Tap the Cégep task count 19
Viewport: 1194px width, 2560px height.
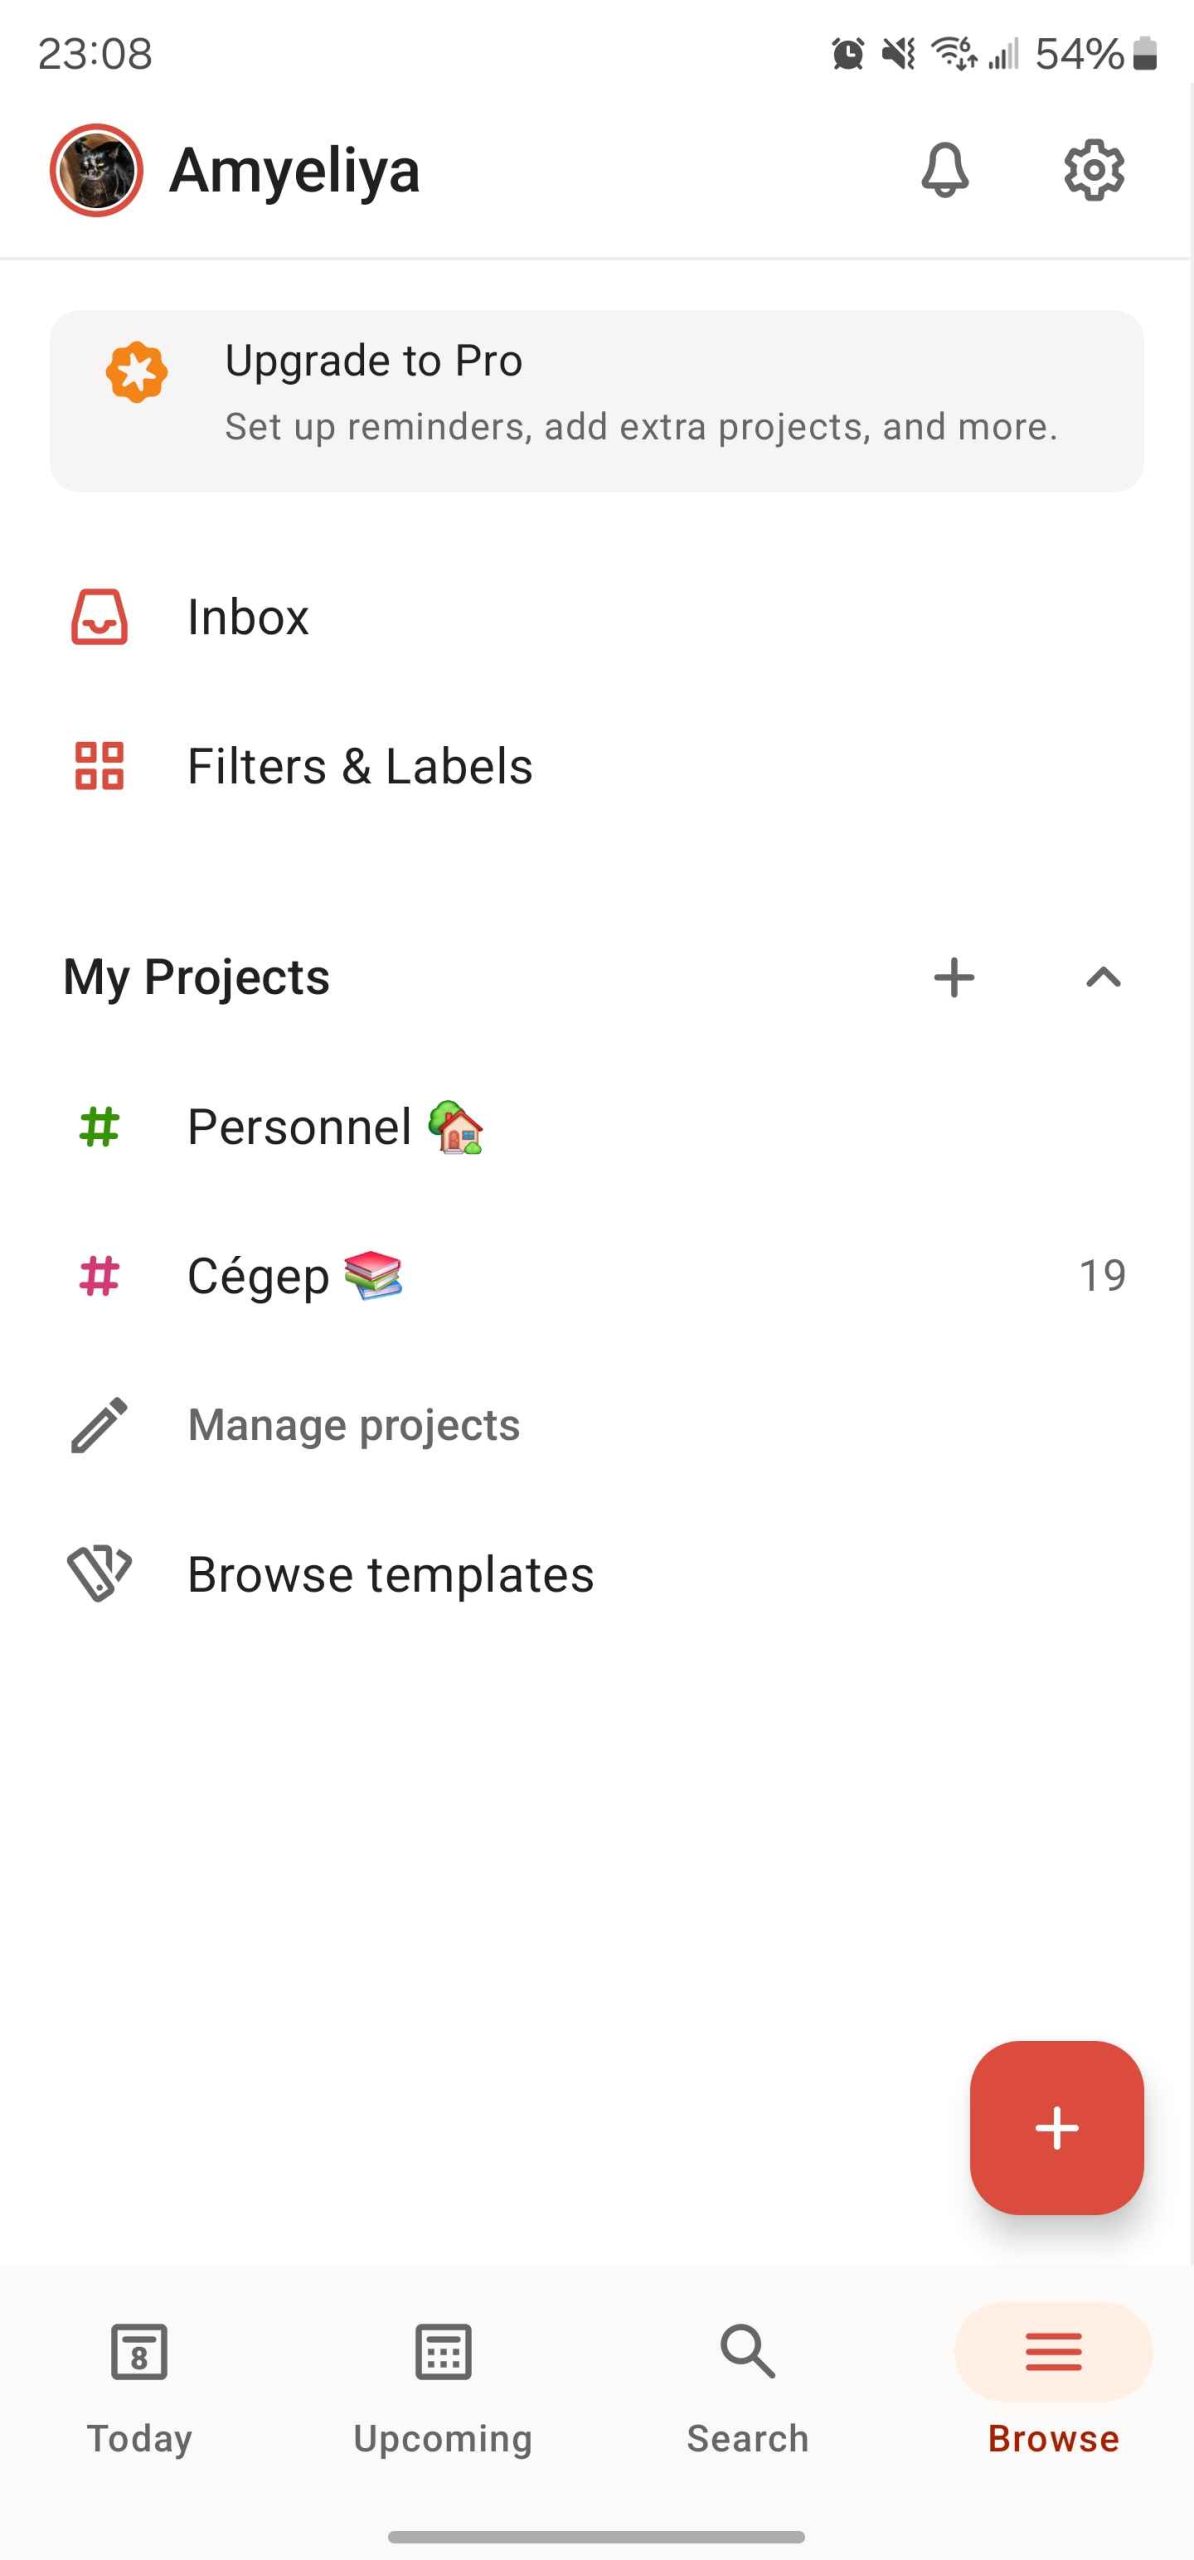click(1102, 1276)
